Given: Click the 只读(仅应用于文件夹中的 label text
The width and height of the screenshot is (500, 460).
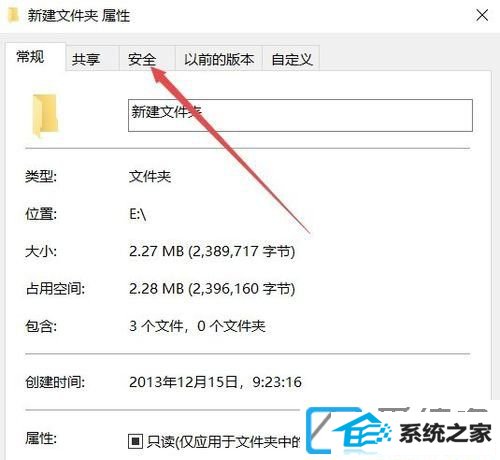Looking at the screenshot, I should [224, 442].
